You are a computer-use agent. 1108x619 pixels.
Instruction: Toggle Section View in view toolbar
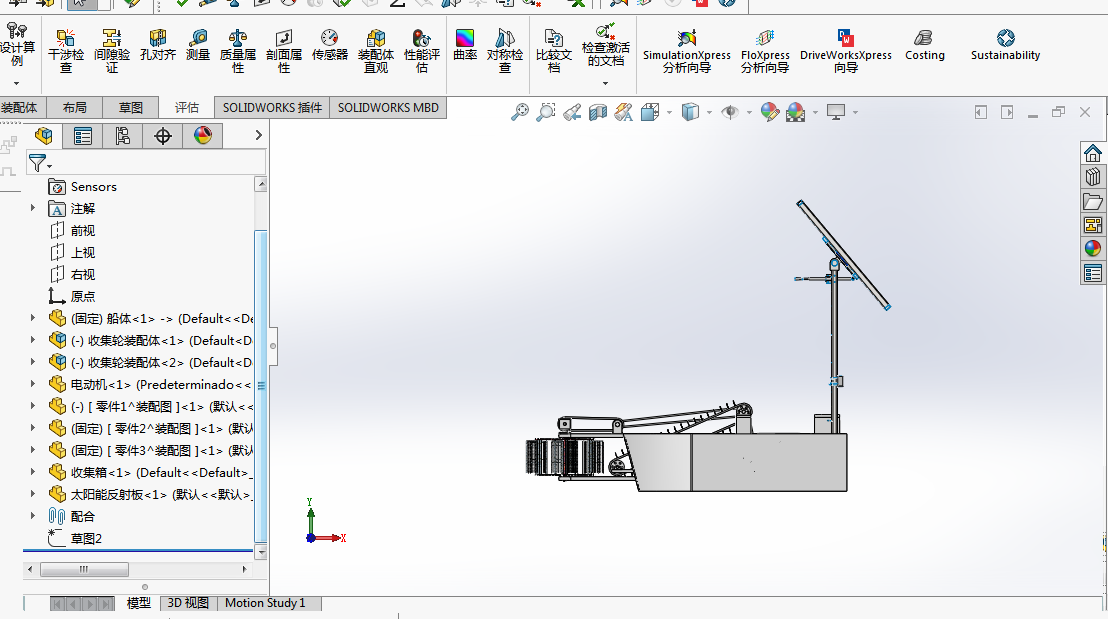coord(598,112)
